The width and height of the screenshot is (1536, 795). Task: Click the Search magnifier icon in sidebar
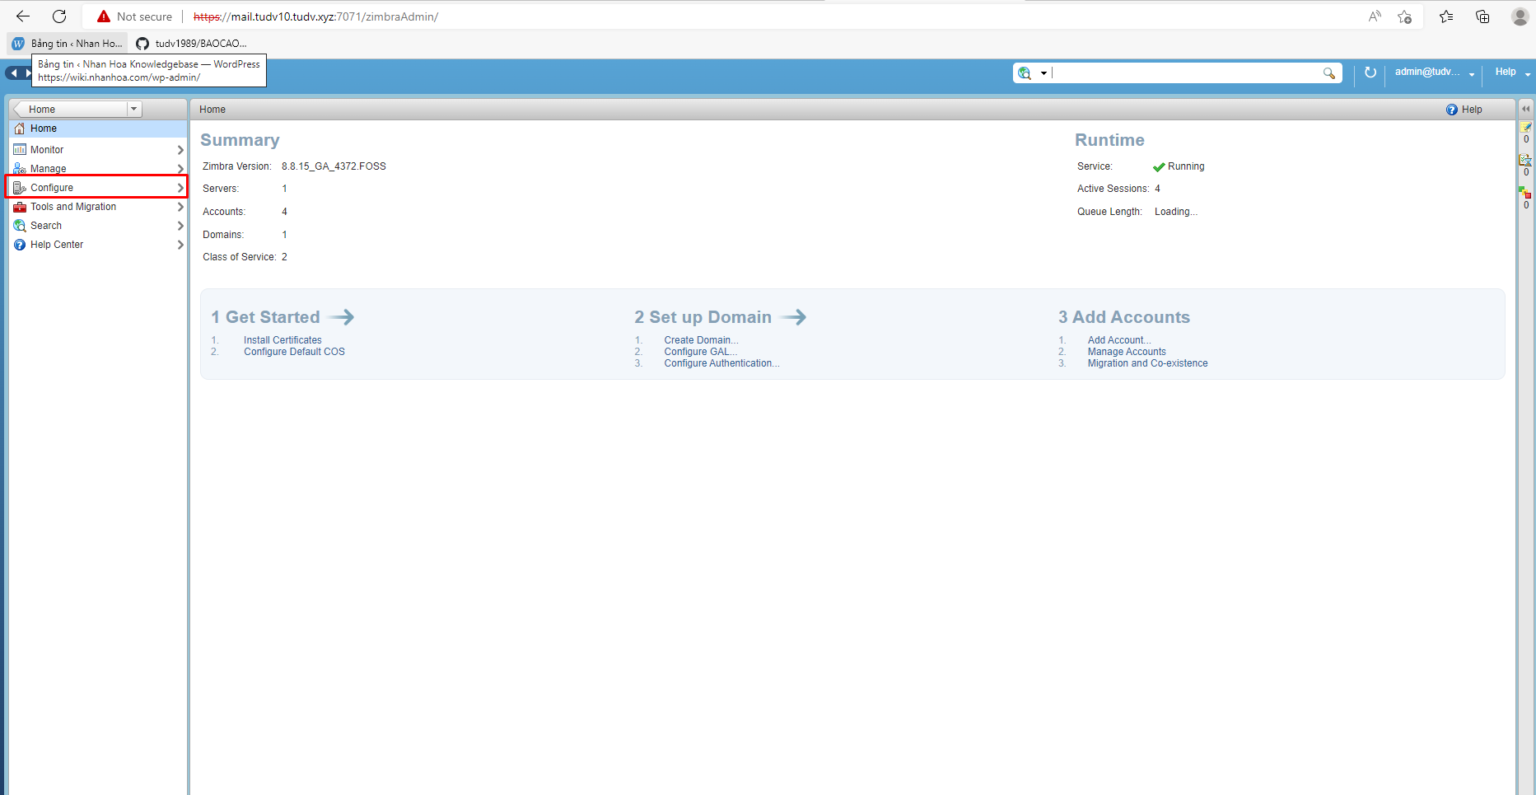[x=19, y=225]
